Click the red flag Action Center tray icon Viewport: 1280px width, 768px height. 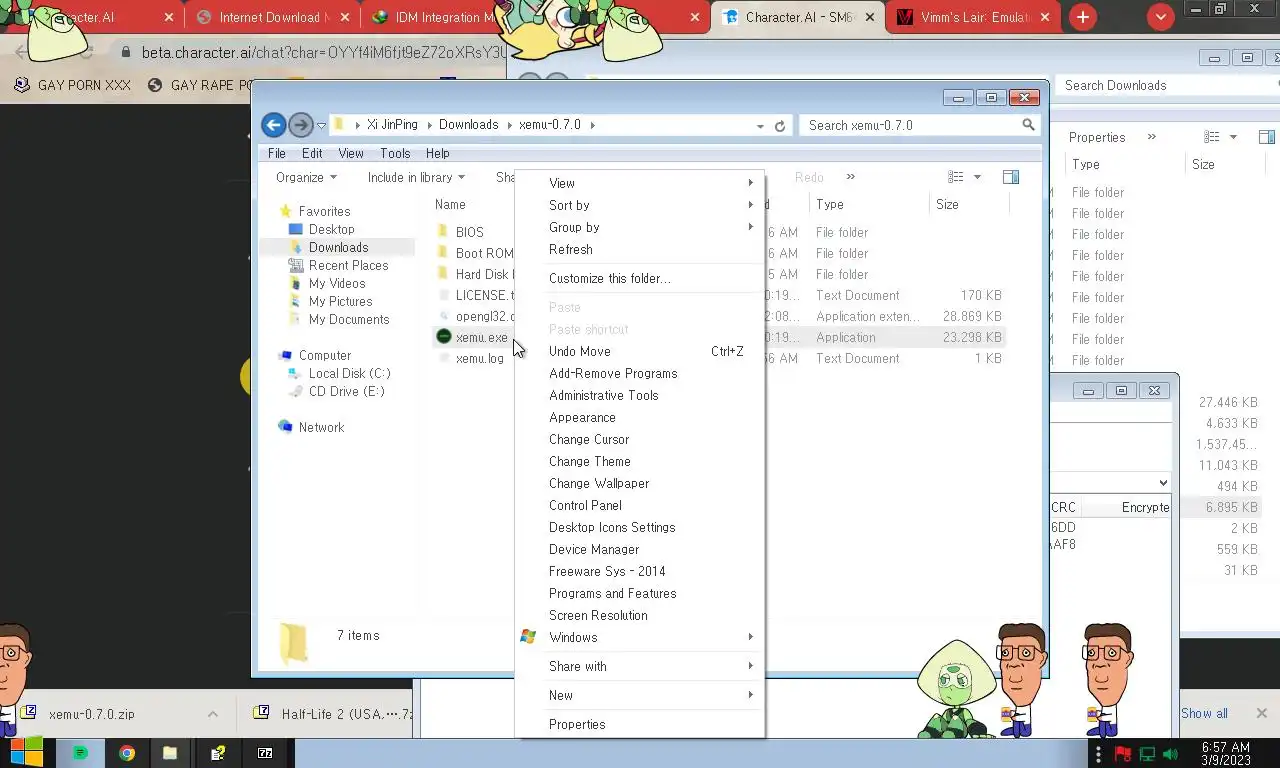pos(1122,754)
